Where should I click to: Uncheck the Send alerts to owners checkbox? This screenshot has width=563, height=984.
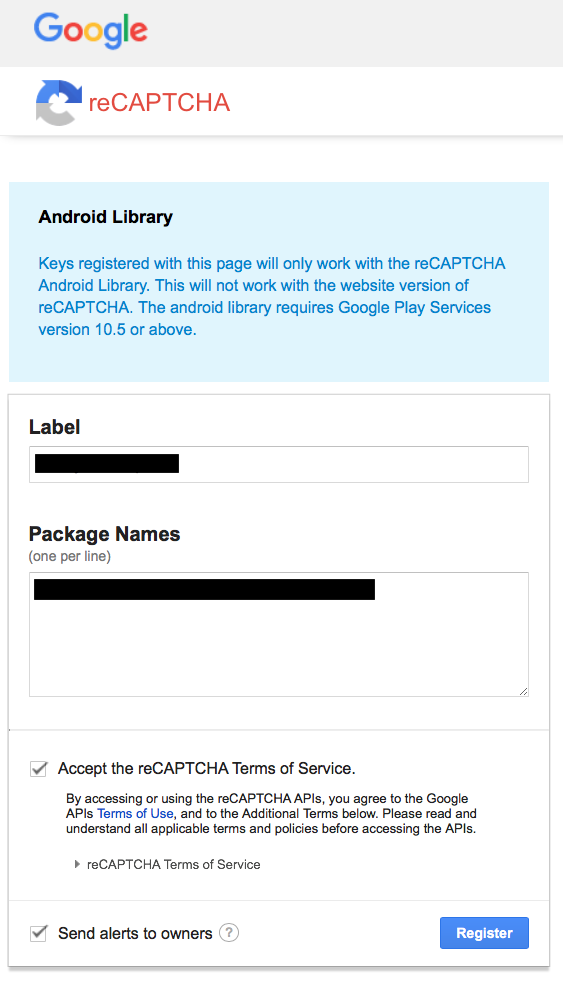(x=39, y=933)
